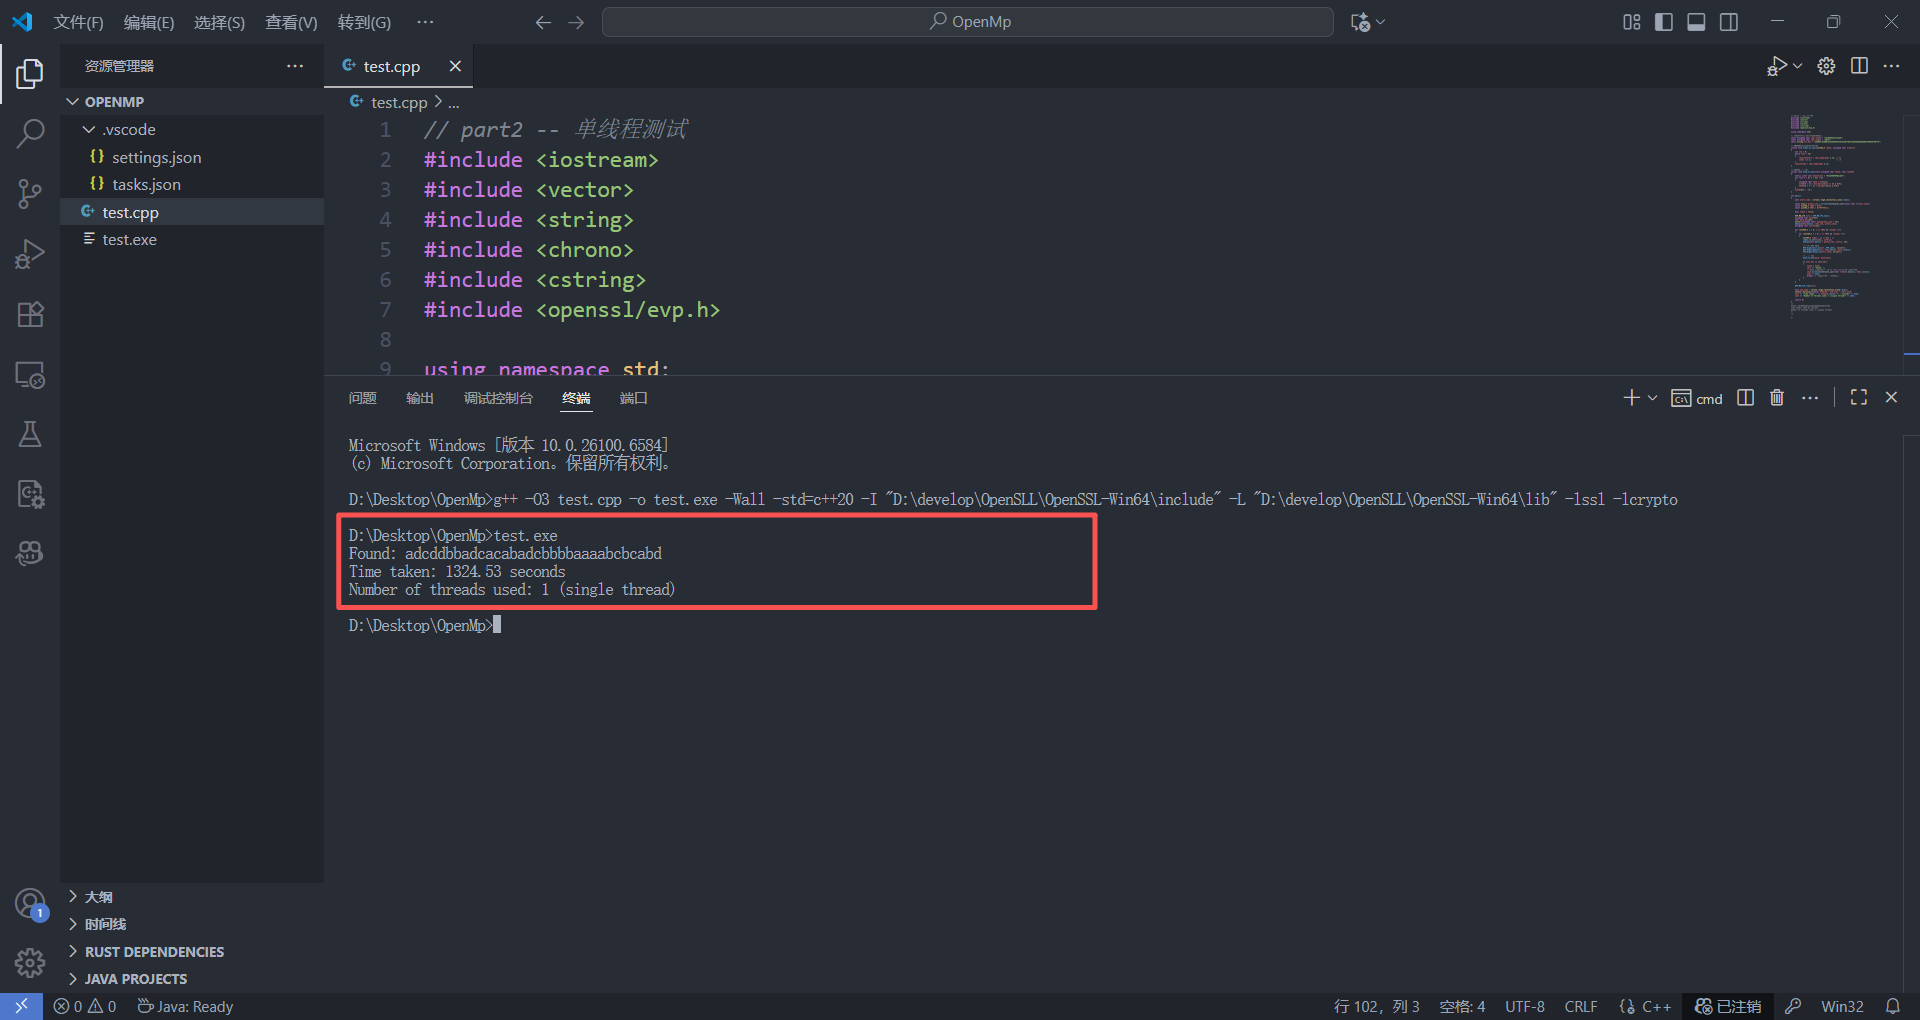Toggle primary side bar visibility
The image size is (1920, 1020).
click(1664, 22)
